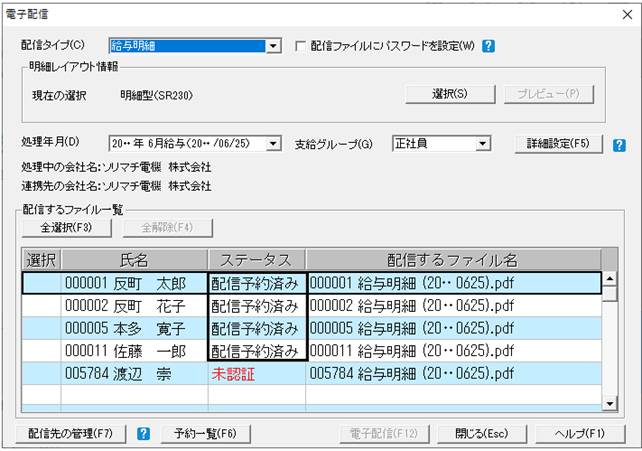Viewport: 642px width, 451px height.
Task: Click 配信予約済み status for 000001
Action: 257,283
